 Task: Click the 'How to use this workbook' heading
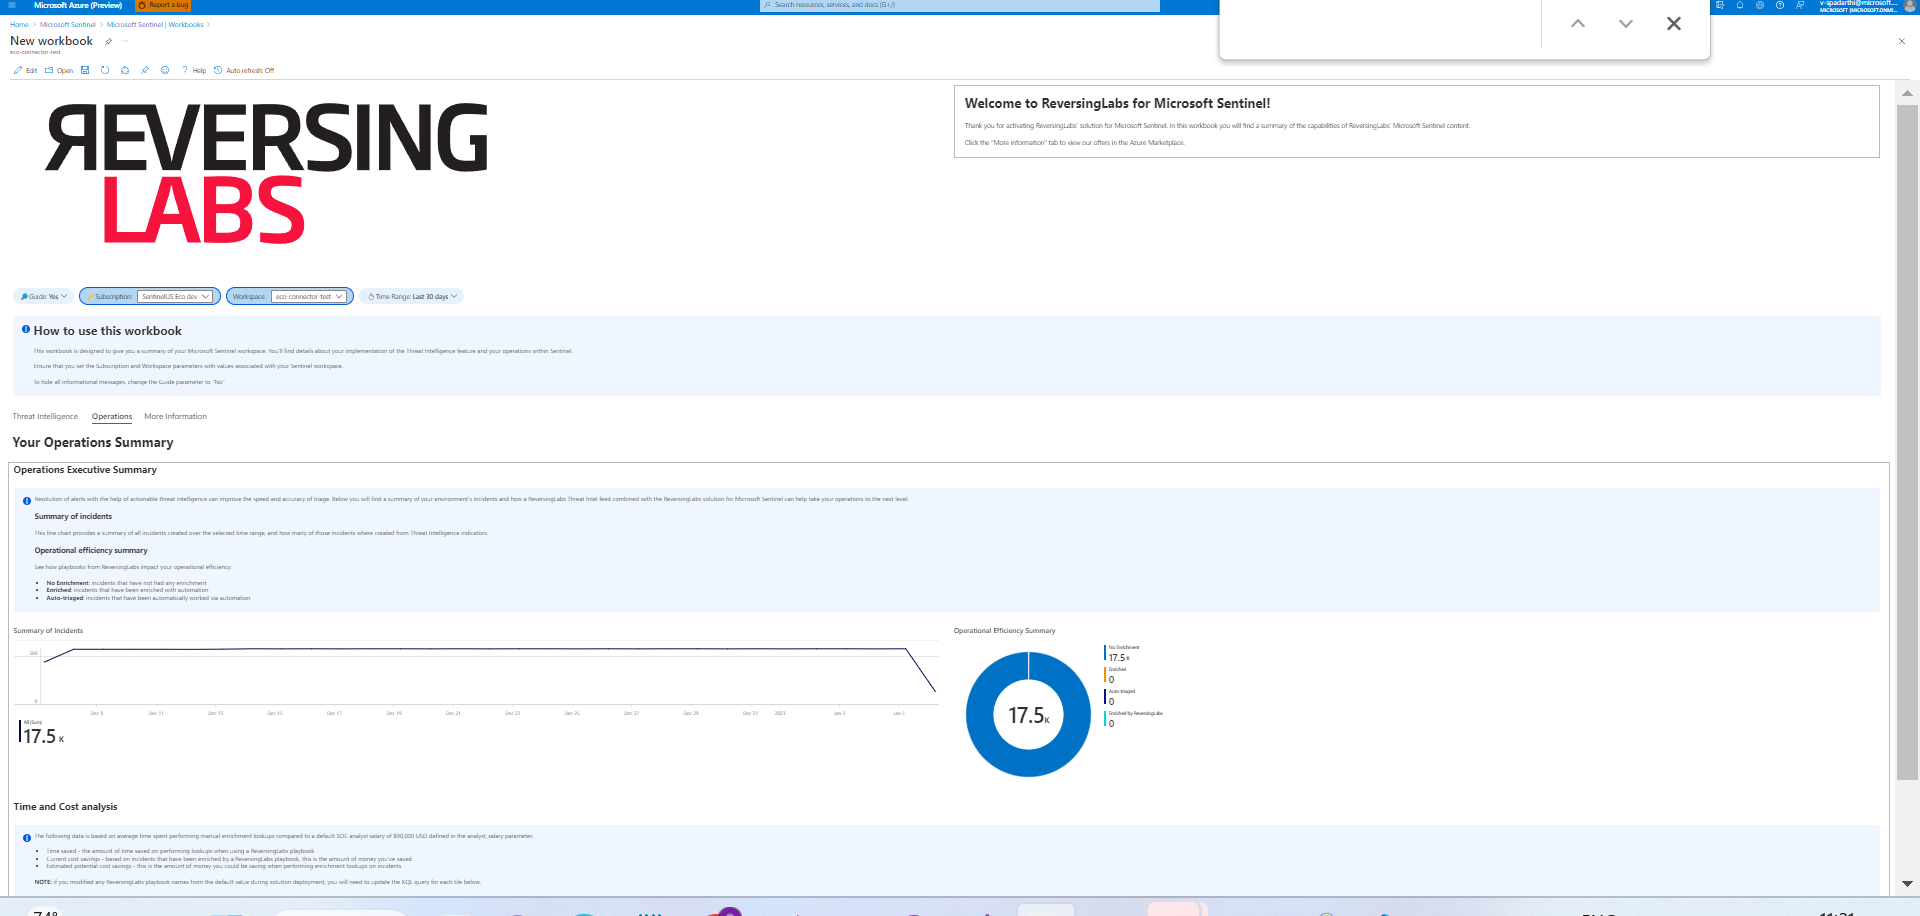[108, 331]
